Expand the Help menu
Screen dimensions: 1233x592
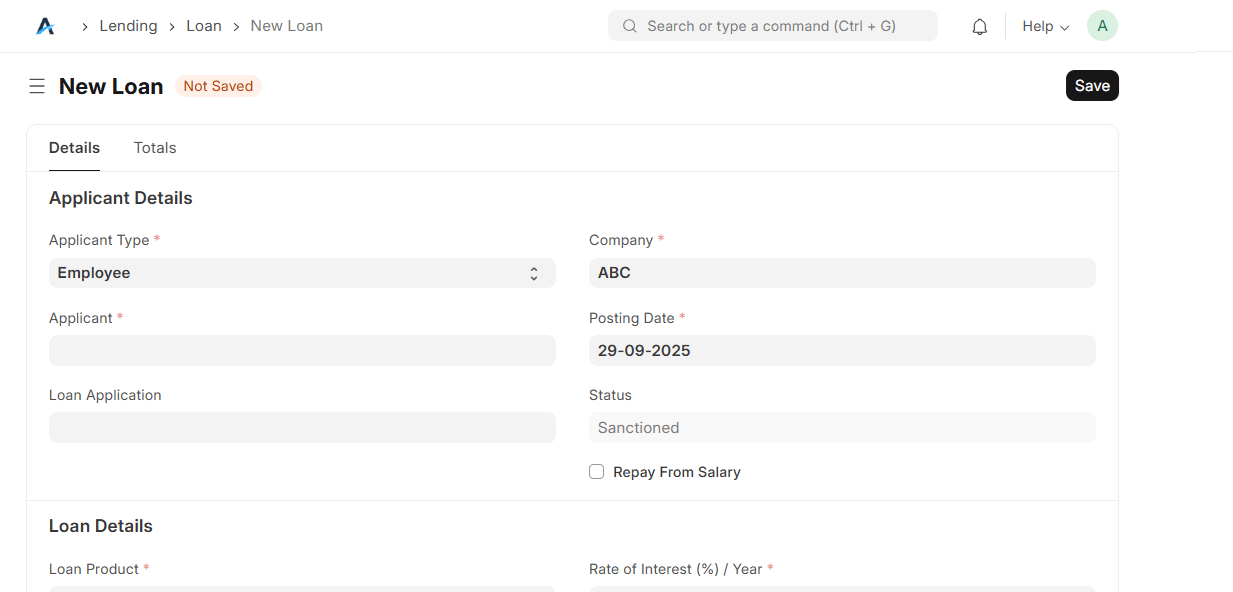coord(1045,26)
